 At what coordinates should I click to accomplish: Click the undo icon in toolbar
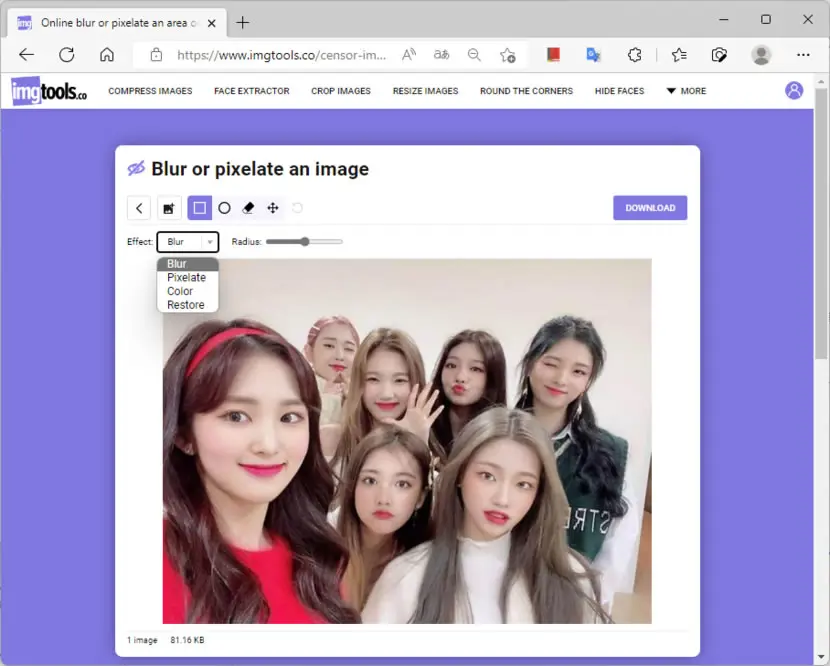tap(297, 208)
